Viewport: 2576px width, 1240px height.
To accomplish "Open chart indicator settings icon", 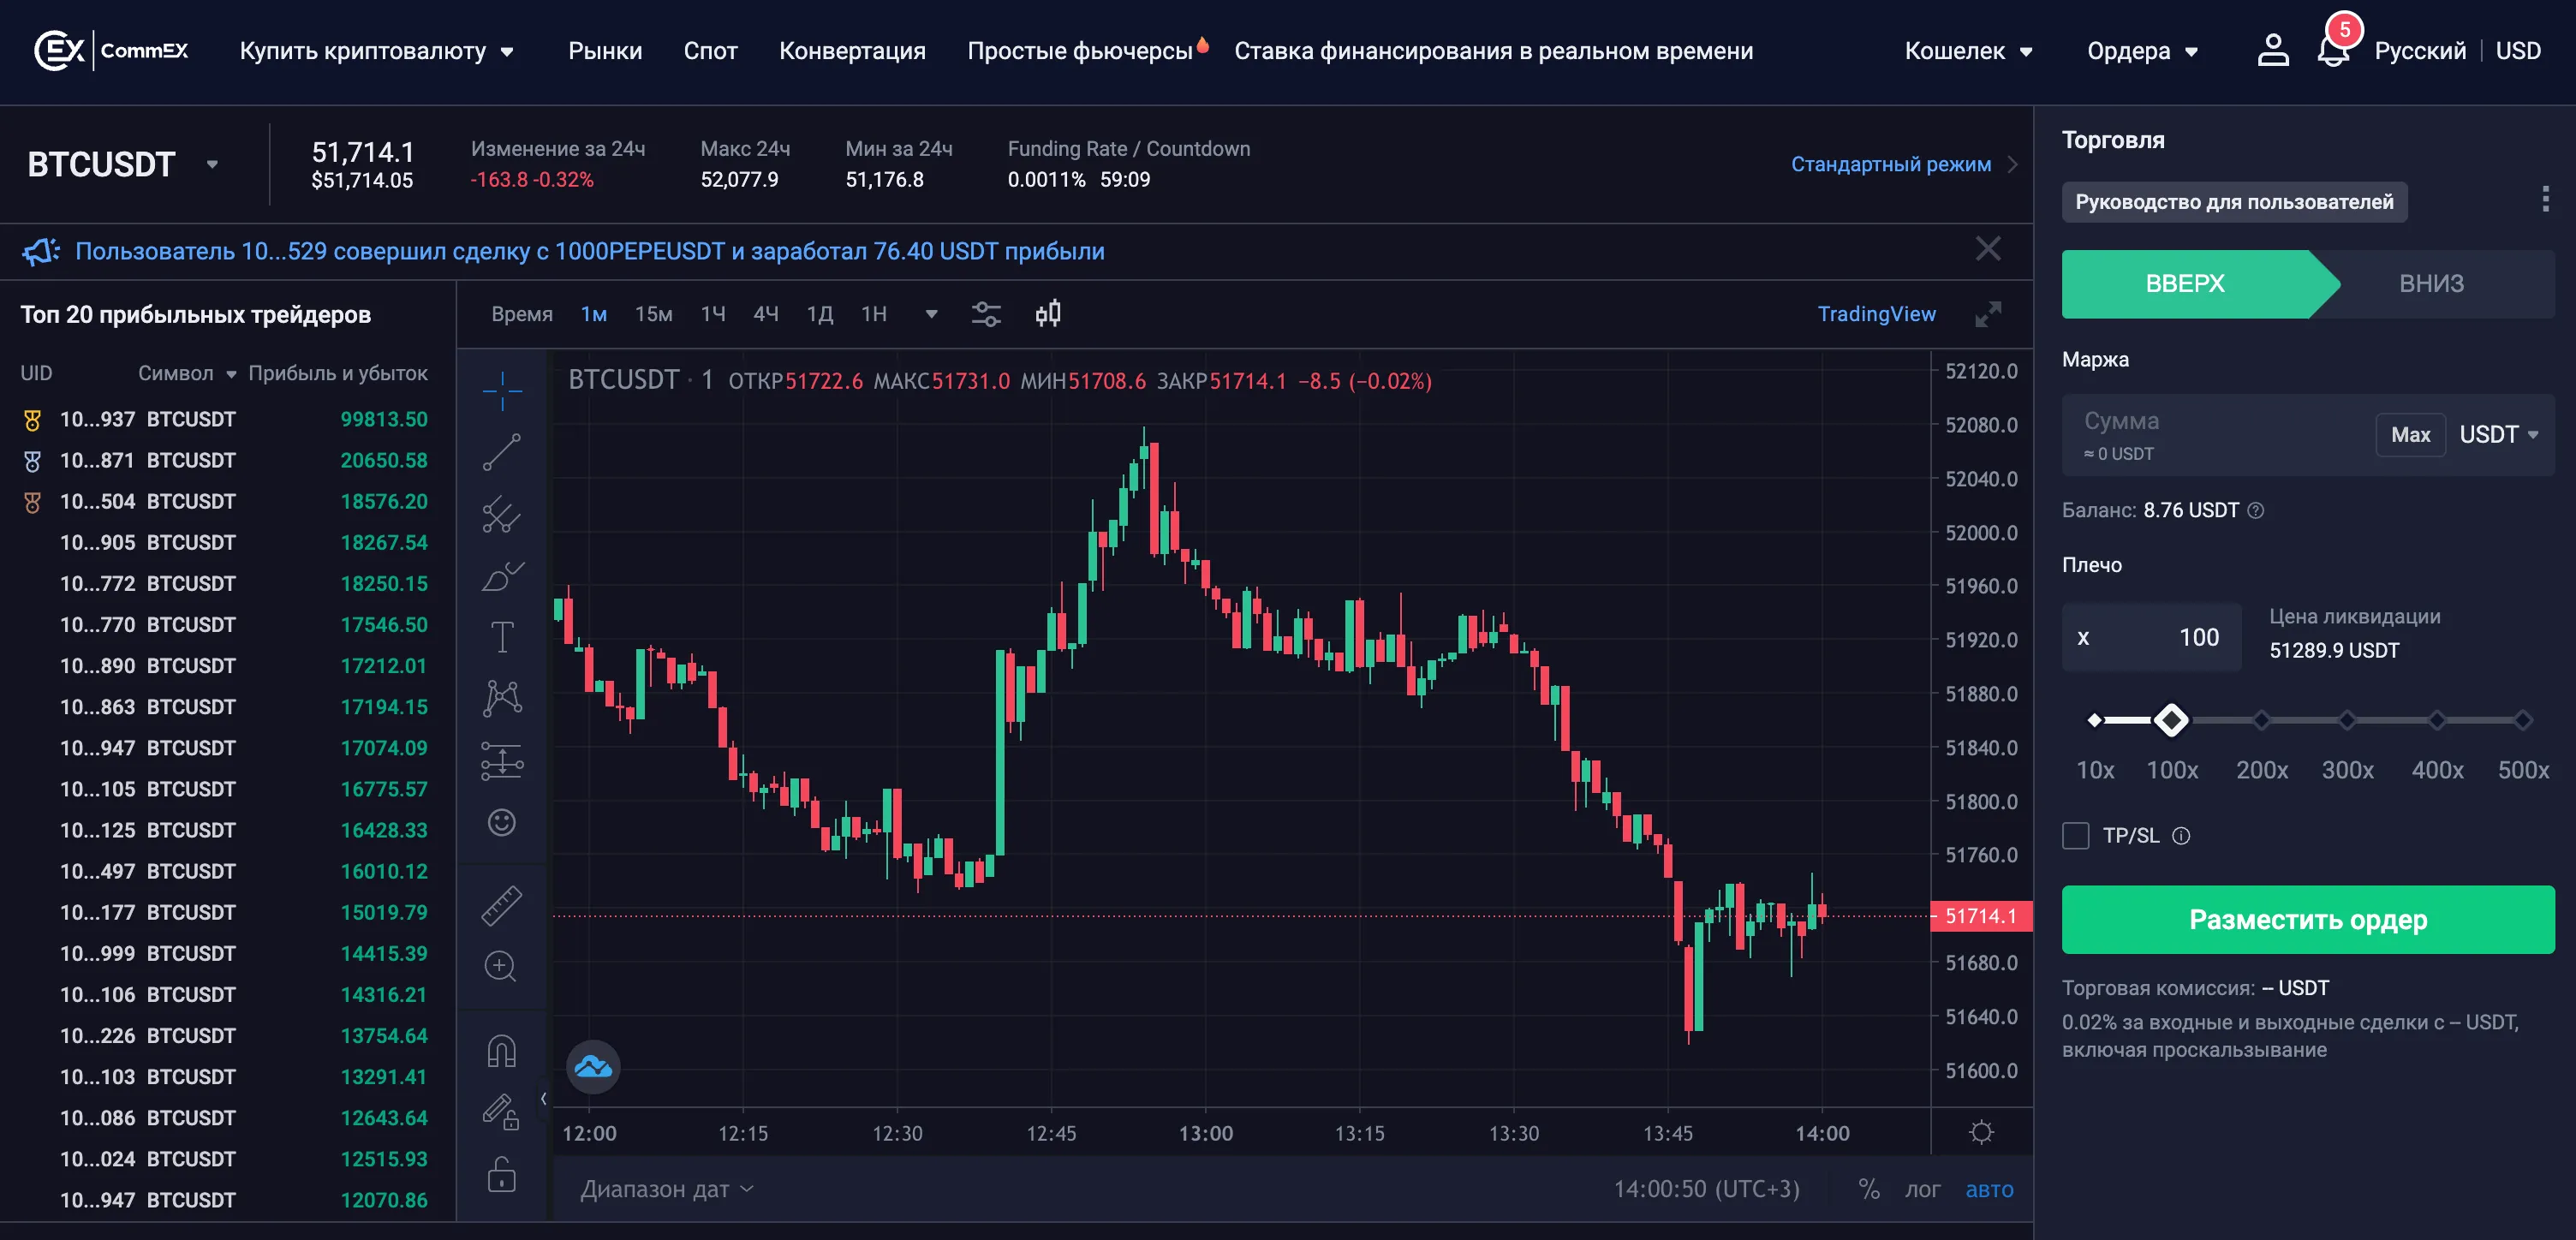I will (x=987, y=313).
